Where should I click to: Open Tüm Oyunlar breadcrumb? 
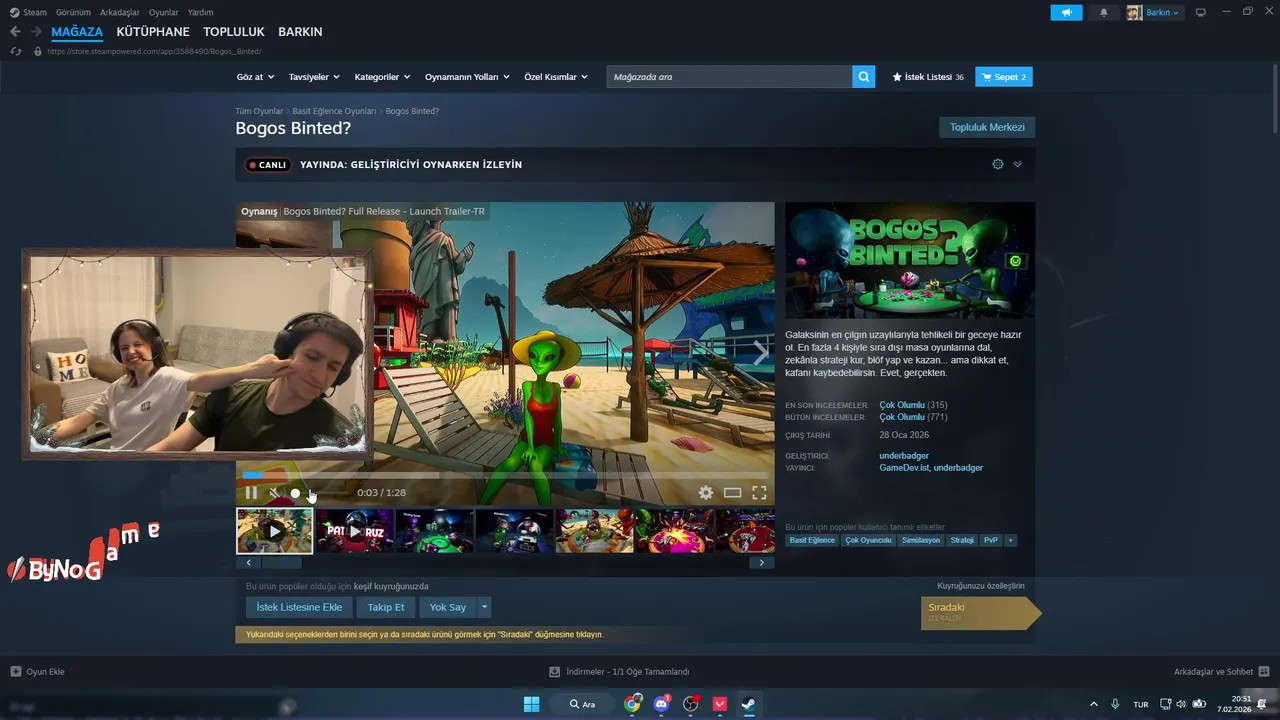(259, 111)
